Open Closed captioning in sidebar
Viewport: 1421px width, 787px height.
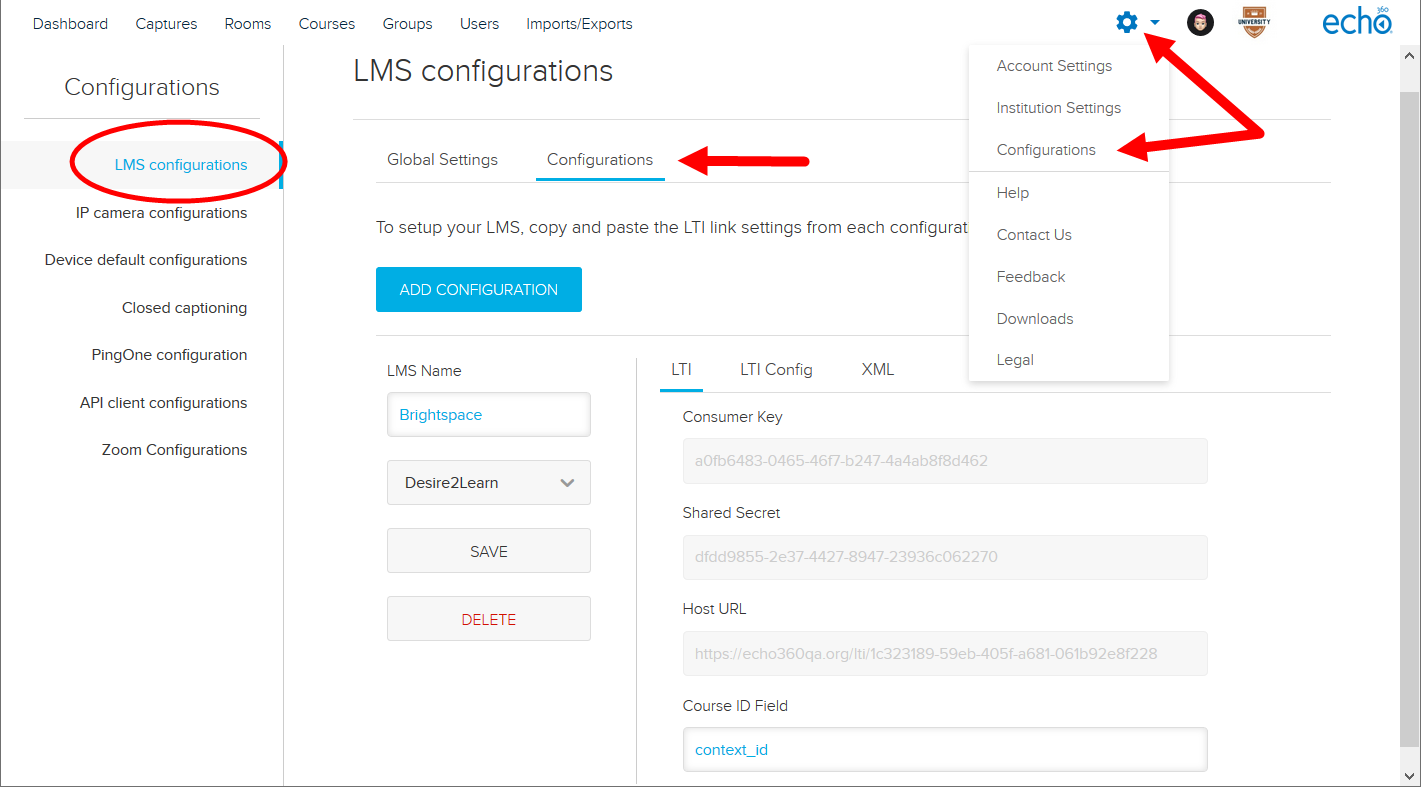(x=184, y=308)
